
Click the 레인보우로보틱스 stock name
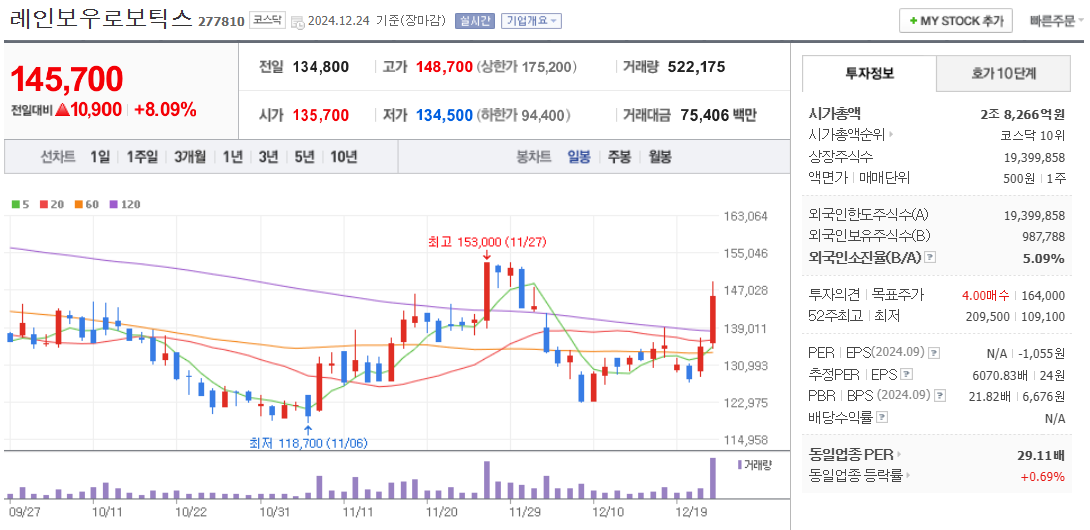pyautogui.click(x=101, y=18)
